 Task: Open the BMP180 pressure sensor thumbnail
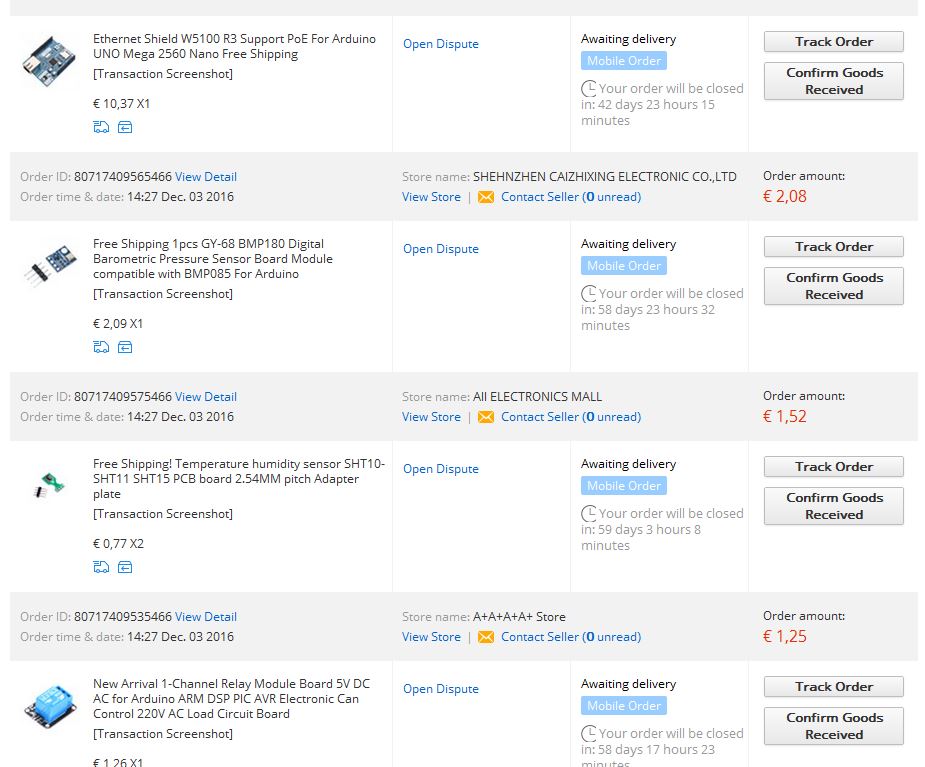(49, 266)
